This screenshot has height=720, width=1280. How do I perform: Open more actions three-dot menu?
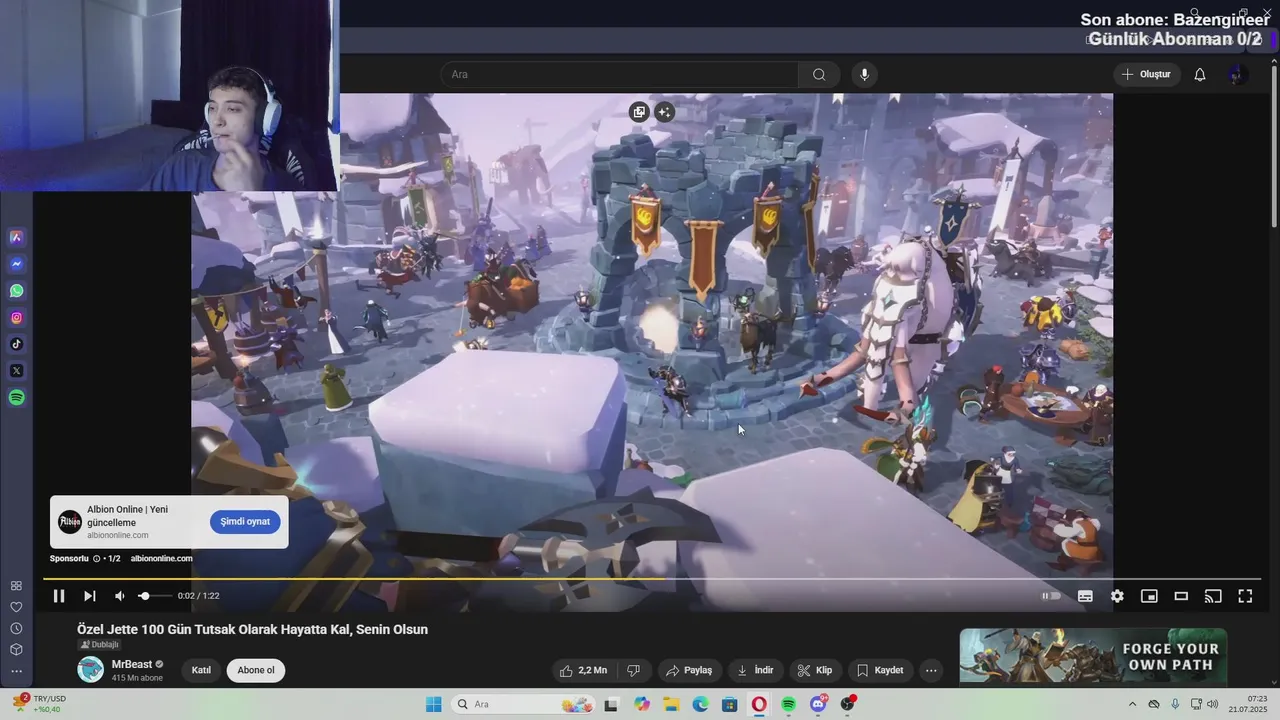coord(931,670)
